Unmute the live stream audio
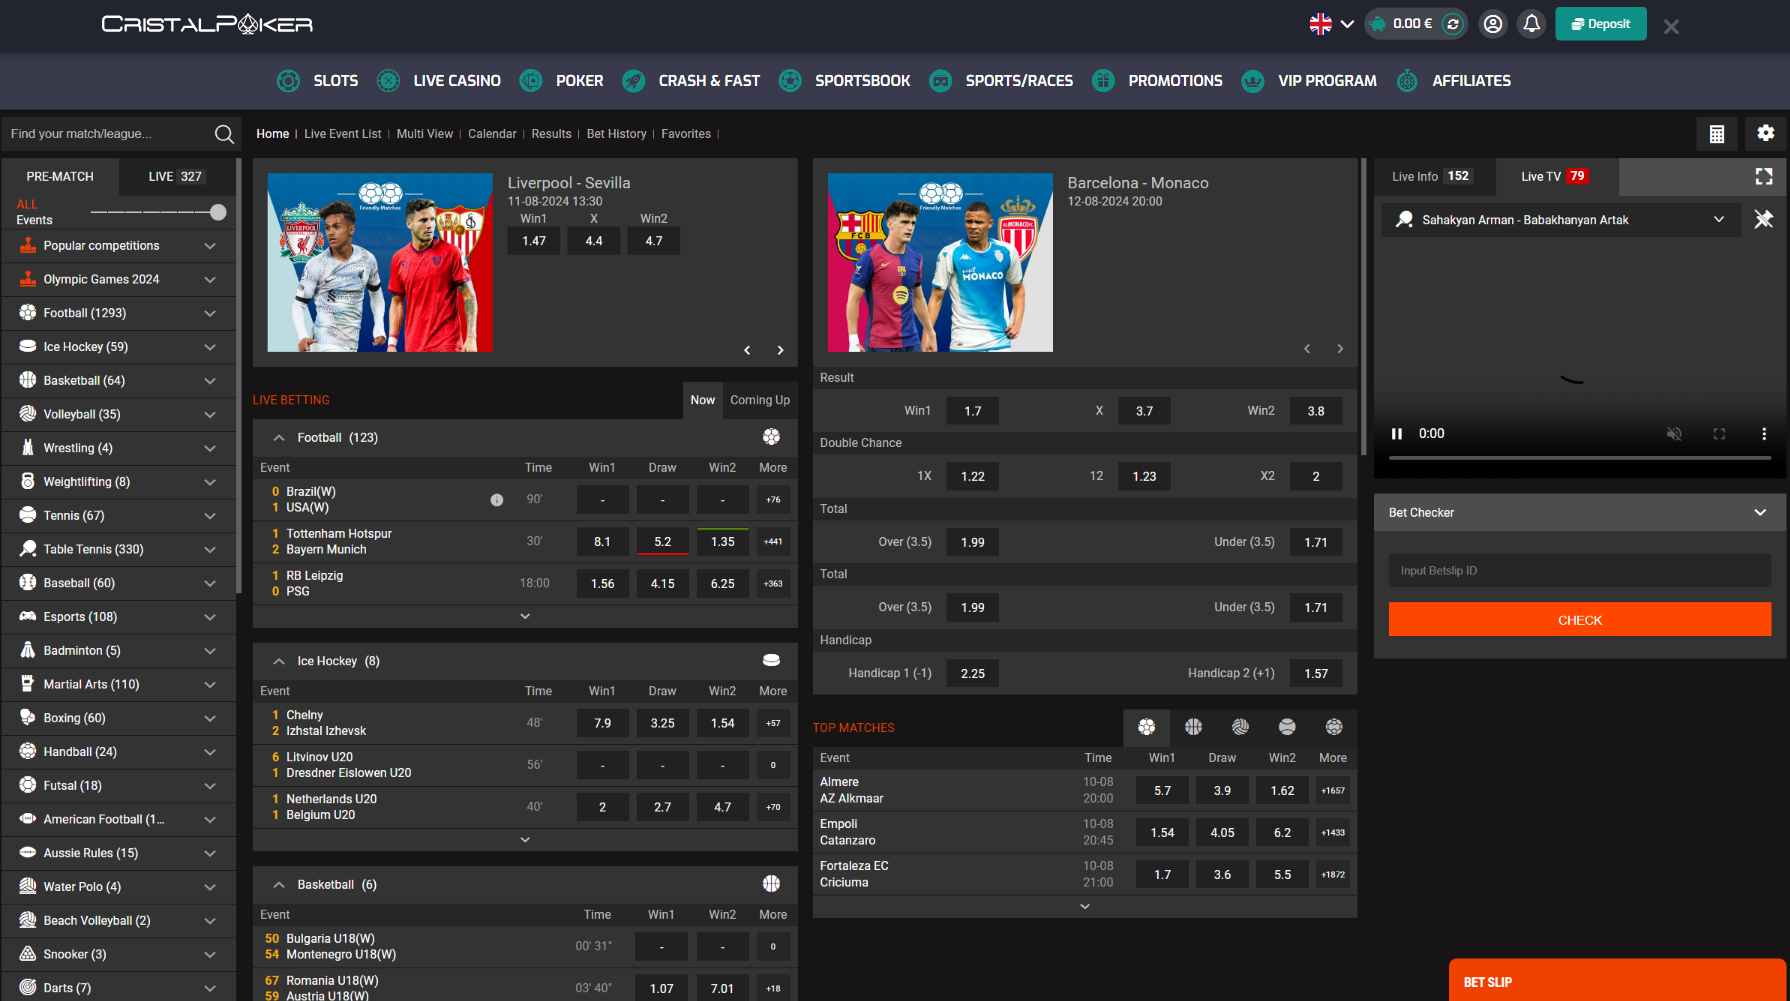The height and width of the screenshot is (1001, 1790). (x=1673, y=434)
